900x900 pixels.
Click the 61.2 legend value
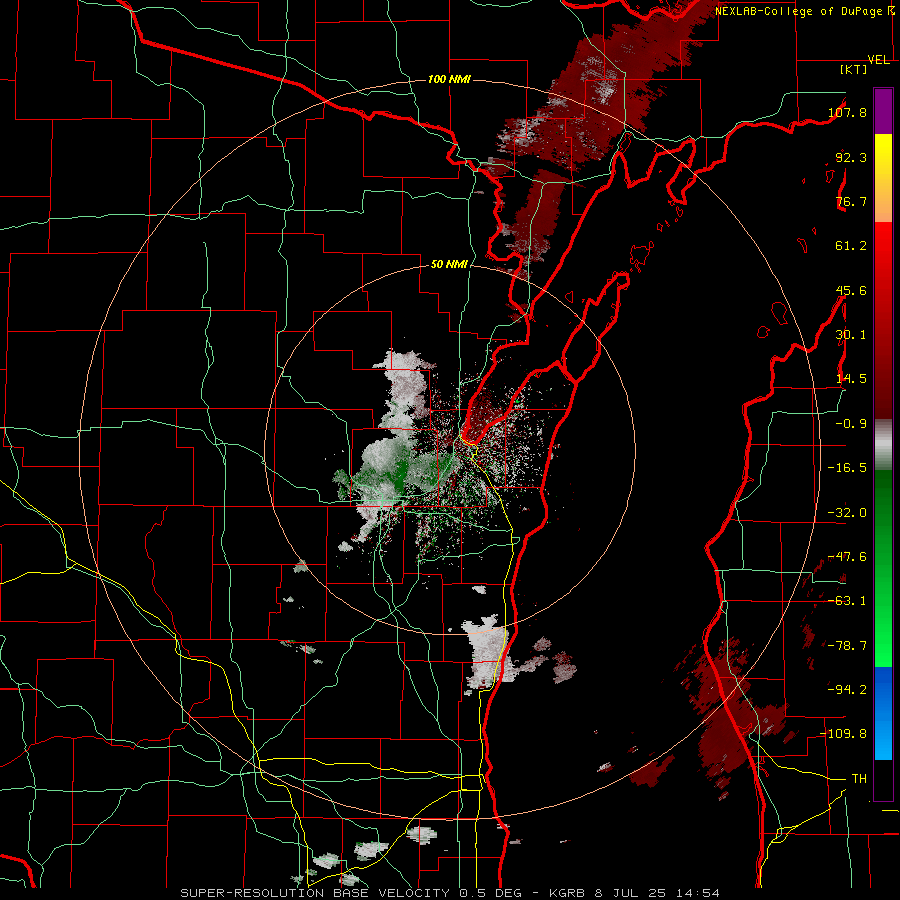(x=851, y=246)
